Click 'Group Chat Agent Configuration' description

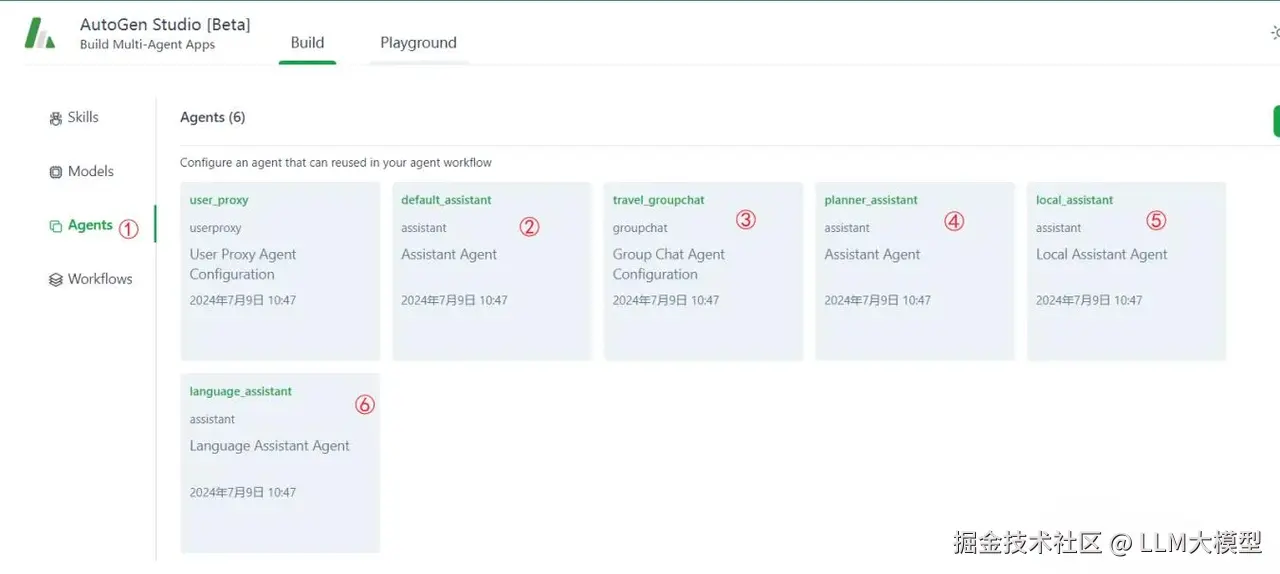pyautogui.click(x=669, y=264)
